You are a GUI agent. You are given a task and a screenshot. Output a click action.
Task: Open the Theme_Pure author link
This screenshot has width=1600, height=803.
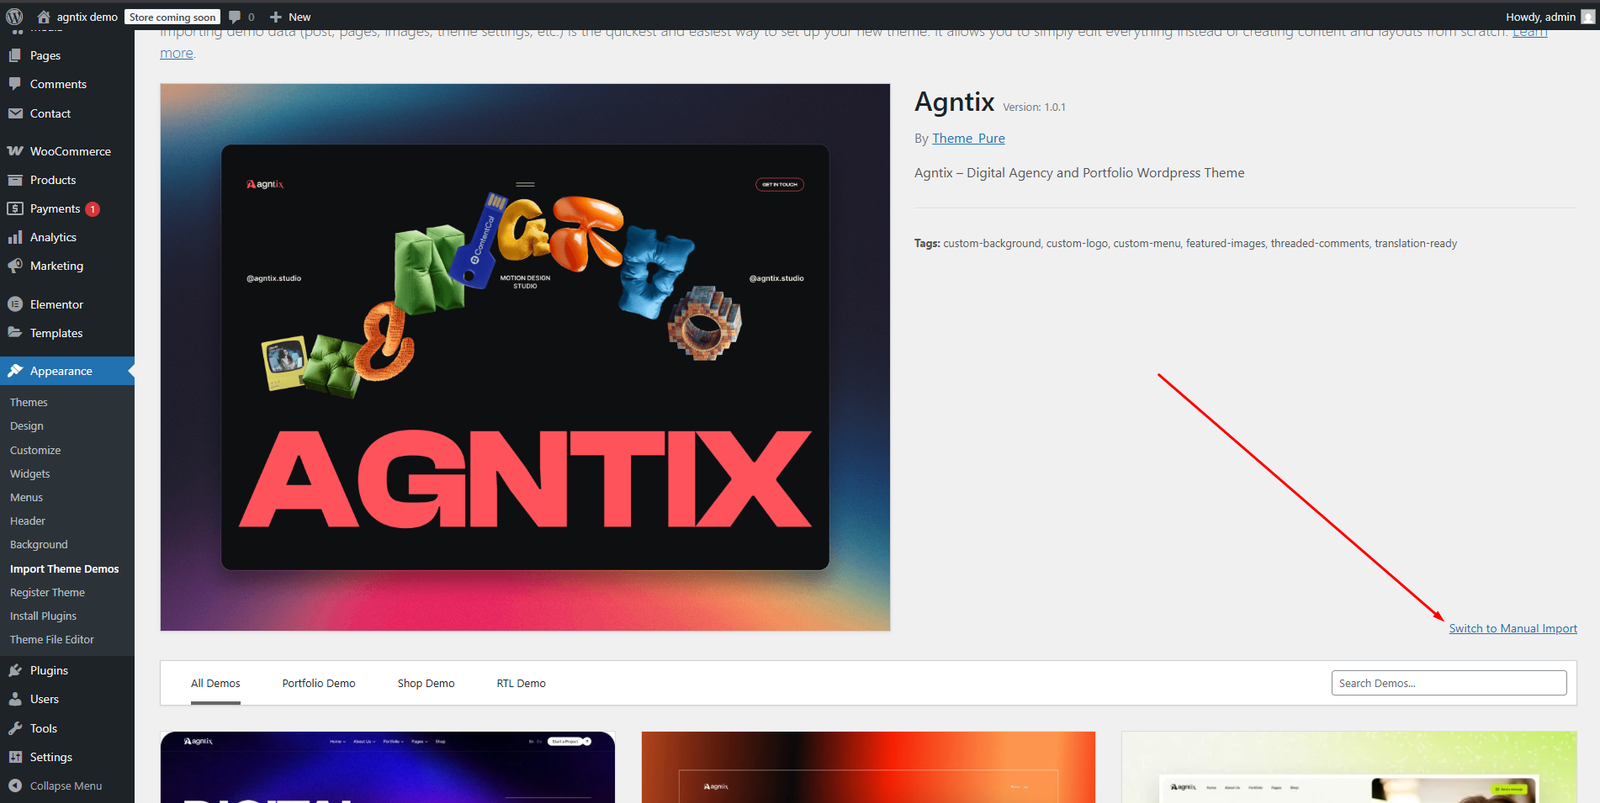968,138
